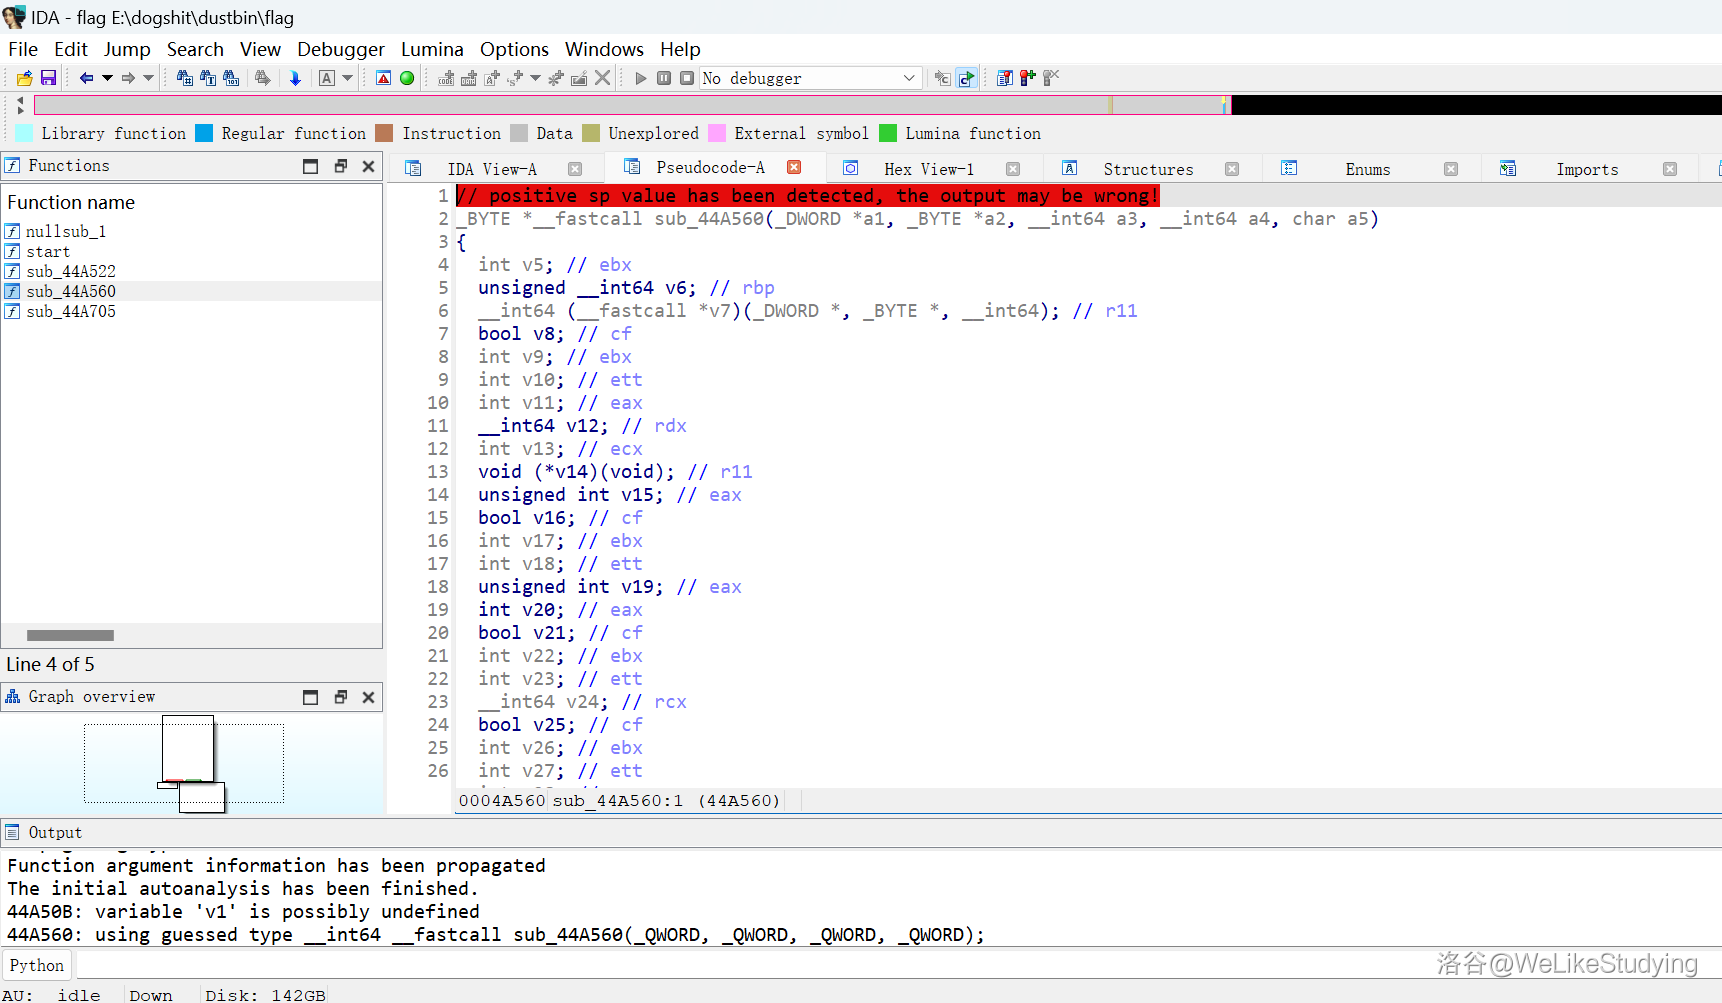
Task: Select the start function in the list
Action: [x=48, y=251]
